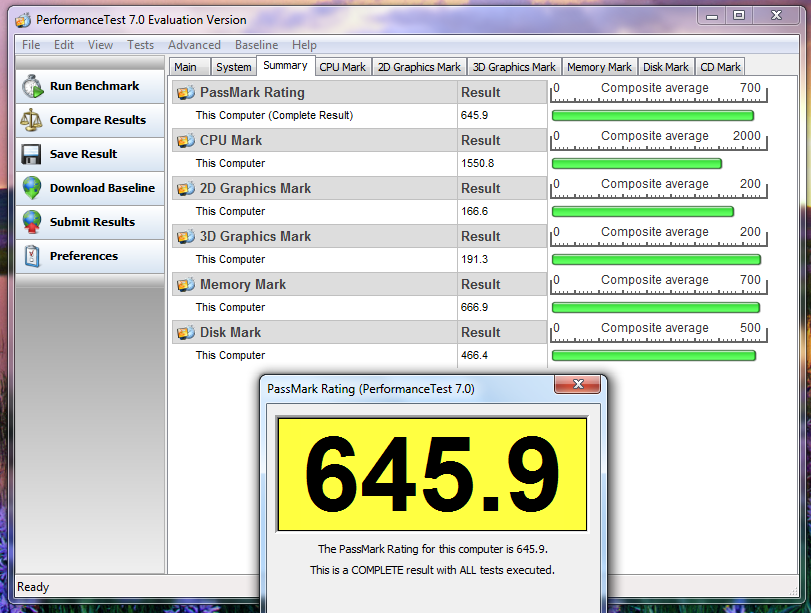Click the 666.9 Memory Mark result value

(474, 307)
